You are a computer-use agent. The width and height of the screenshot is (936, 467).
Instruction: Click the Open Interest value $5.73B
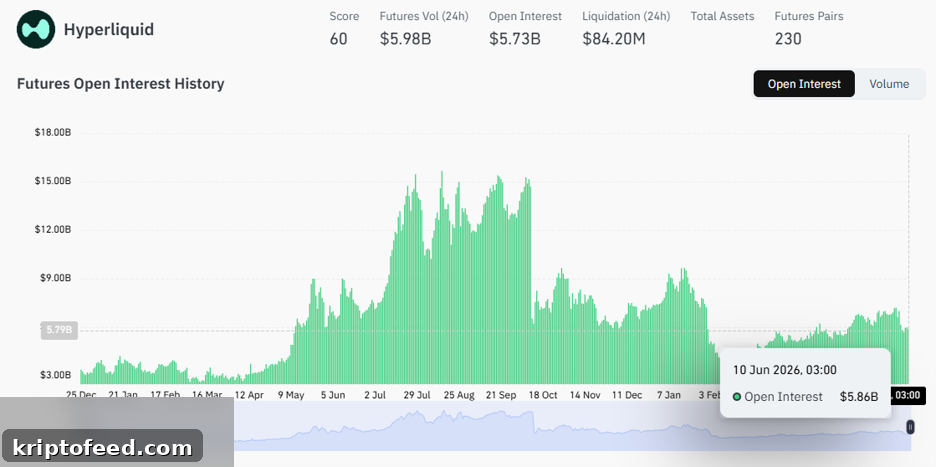tap(515, 39)
